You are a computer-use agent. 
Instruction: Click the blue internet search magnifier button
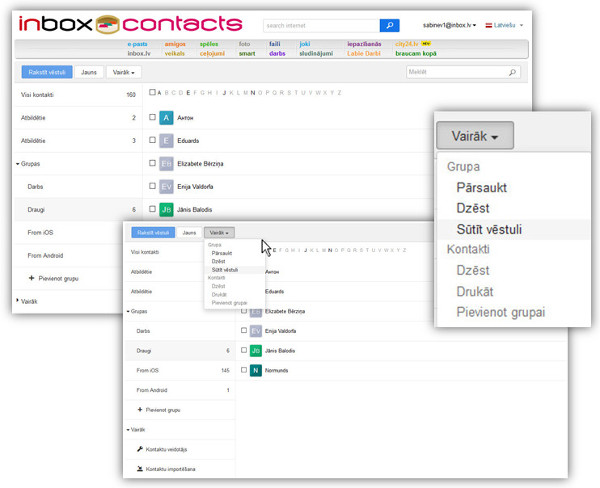coord(389,25)
